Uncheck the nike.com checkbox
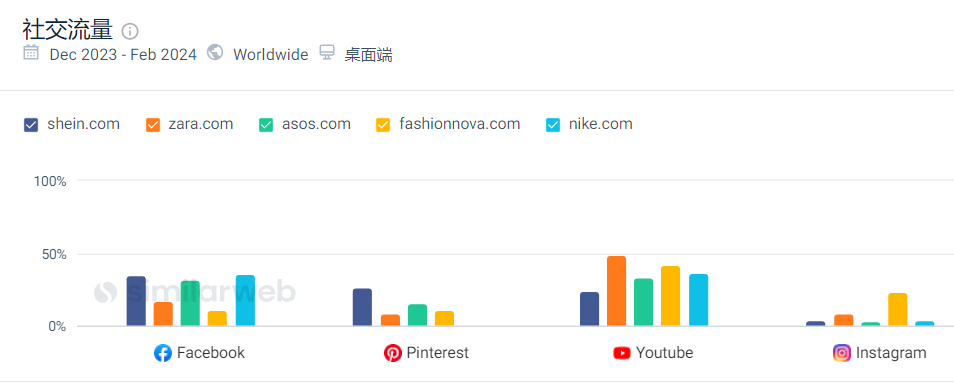Image resolution: width=954 pixels, height=383 pixels. 553,125
